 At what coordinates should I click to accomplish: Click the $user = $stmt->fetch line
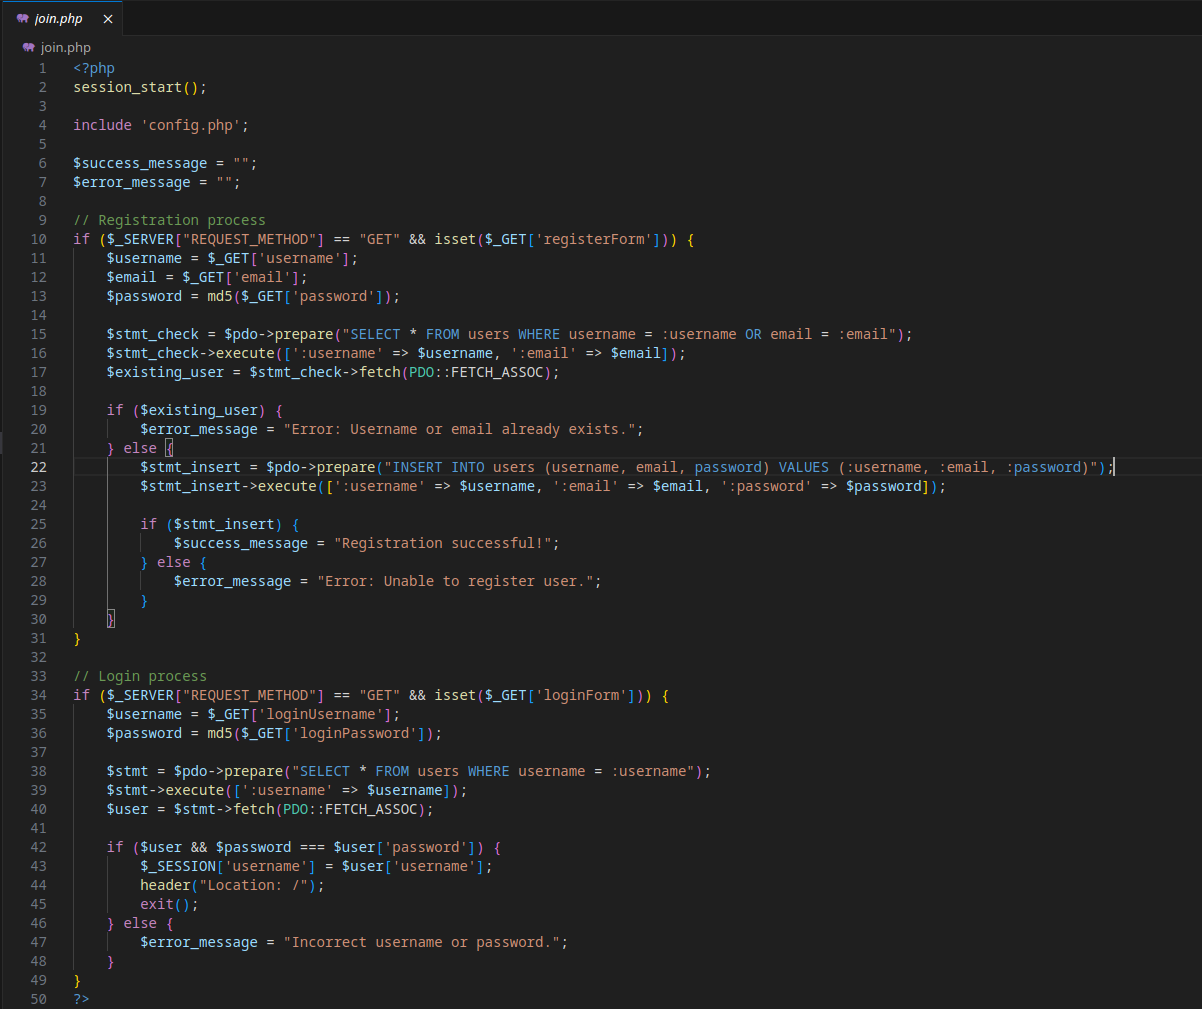click(x=270, y=809)
